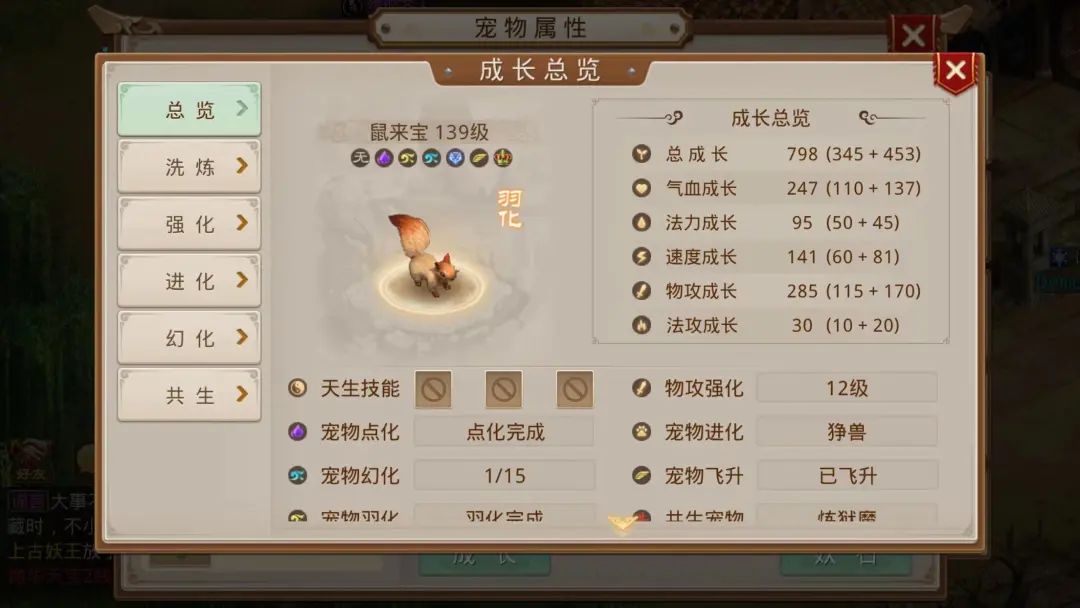1080x608 pixels.
Task: Select the 进化 sidebar tab
Action: click(189, 281)
